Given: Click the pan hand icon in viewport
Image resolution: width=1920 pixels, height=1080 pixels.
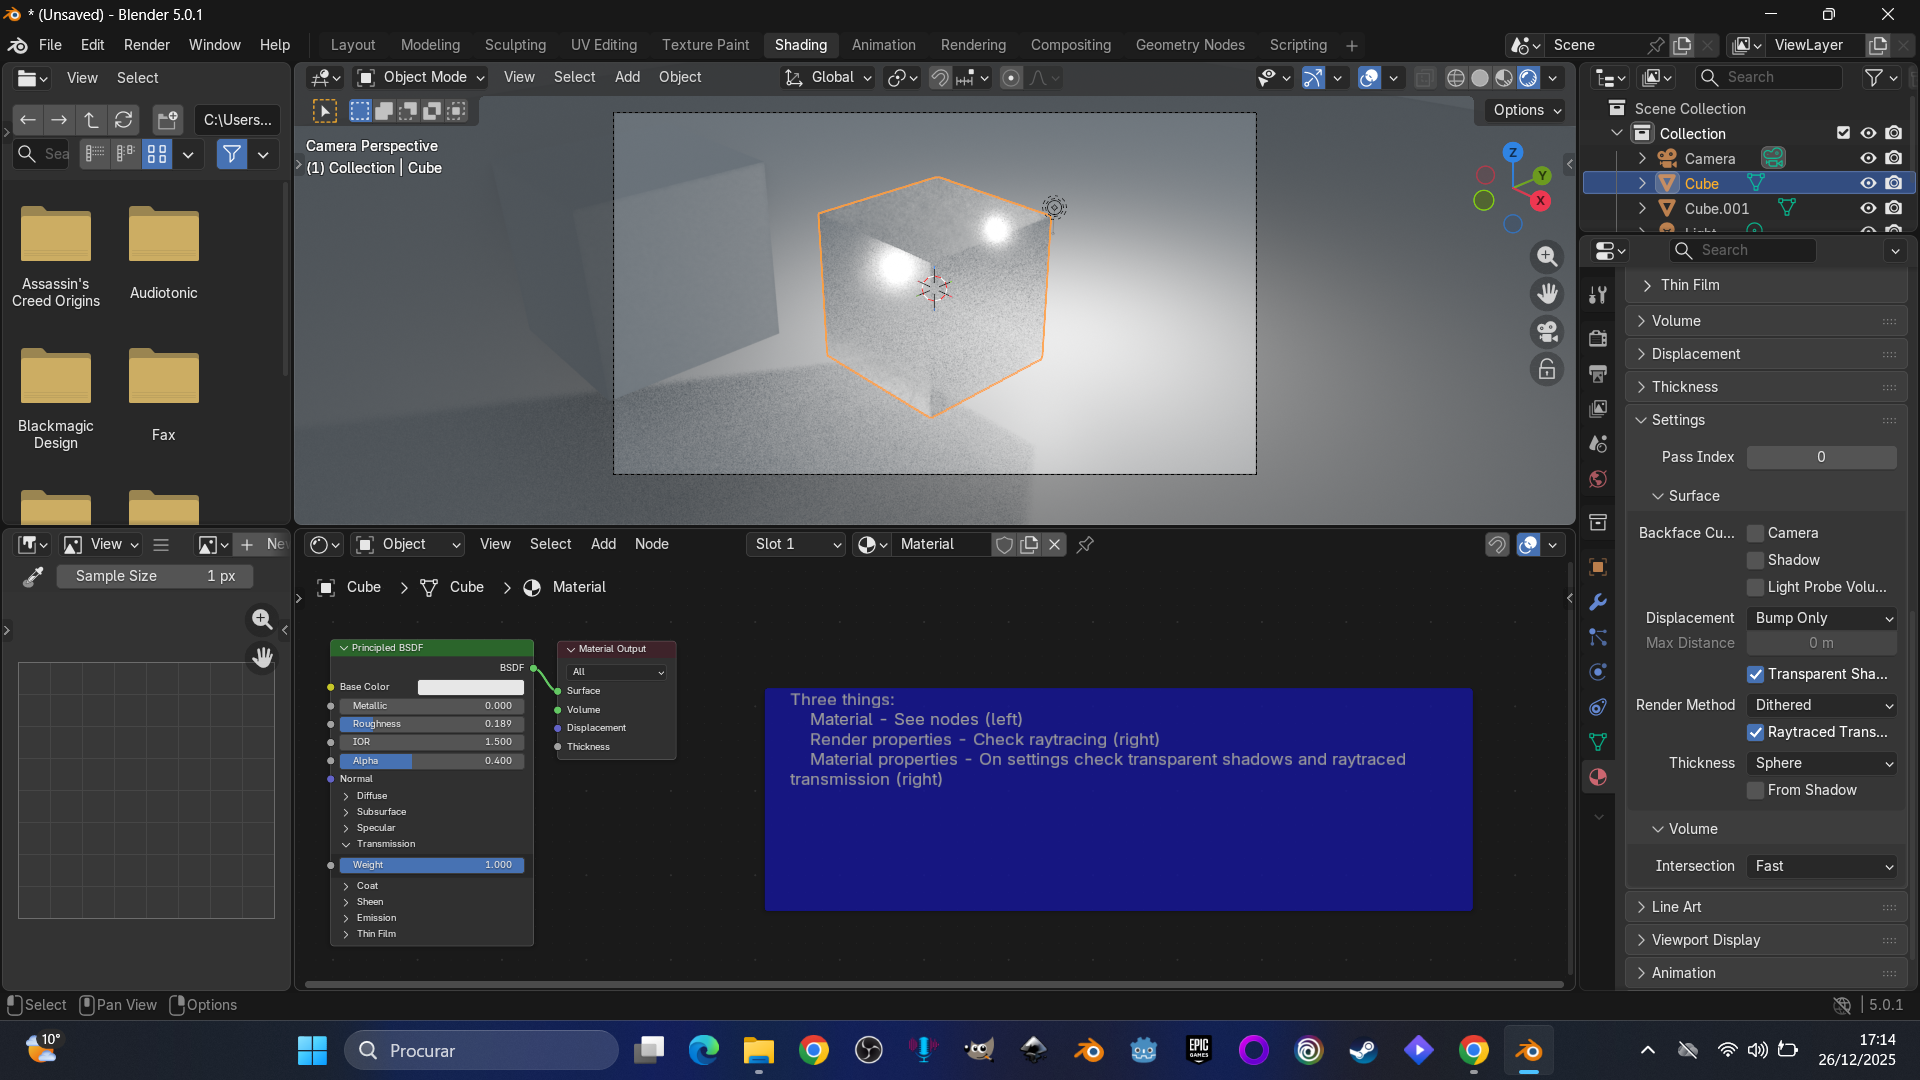Looking at the screenshot, I should [1547, 294].
